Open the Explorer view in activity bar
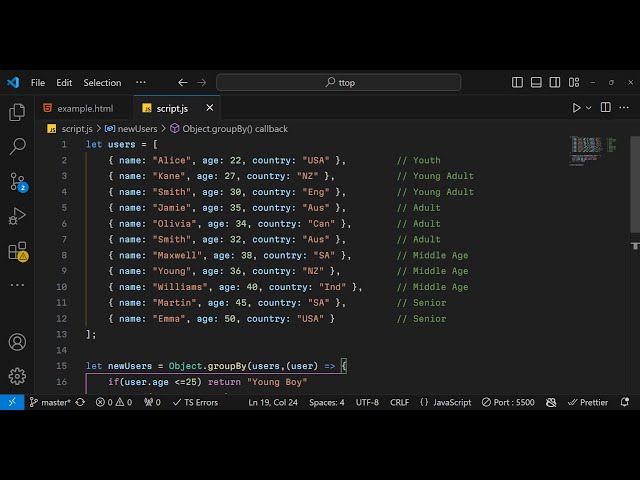 (17, 112)
